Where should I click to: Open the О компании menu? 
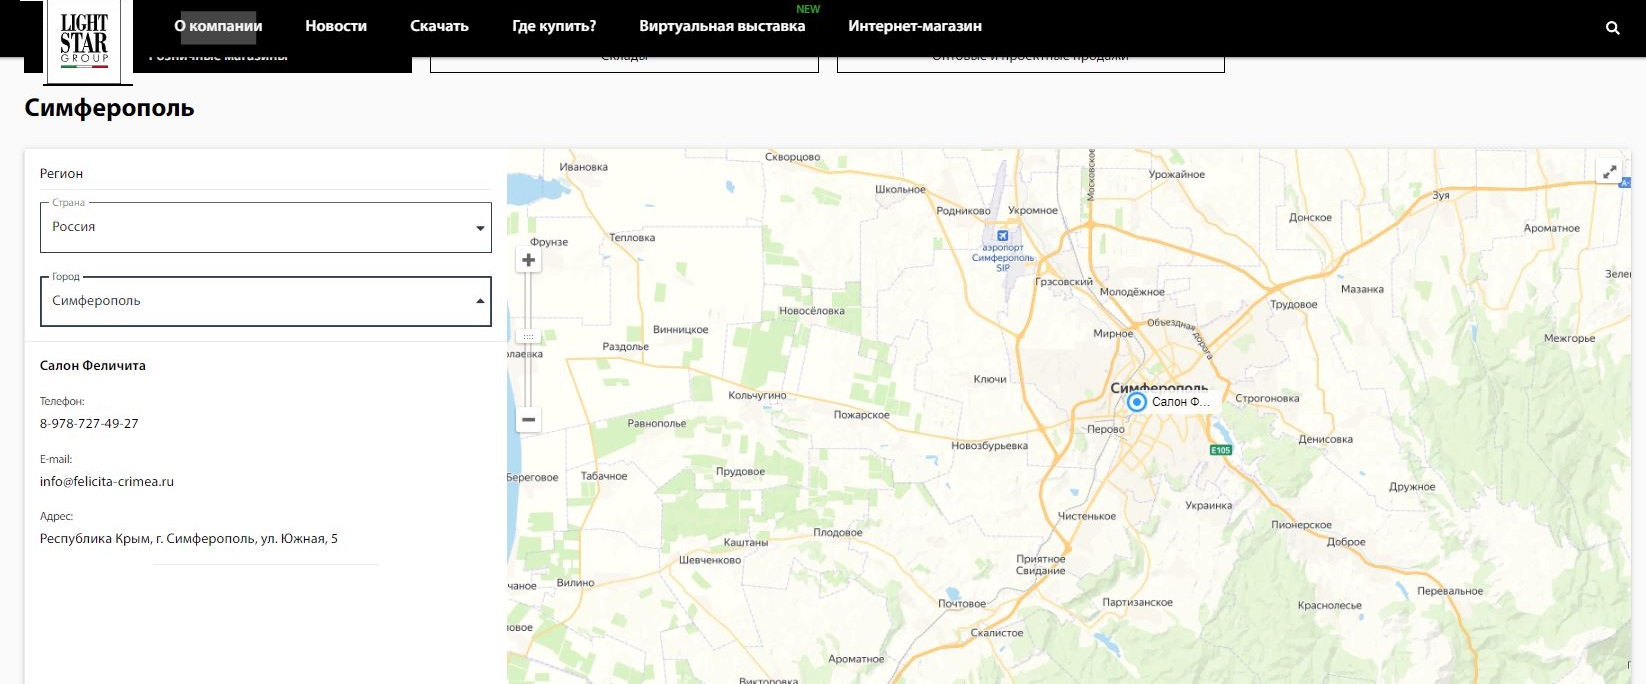click(x=218, y=26)
